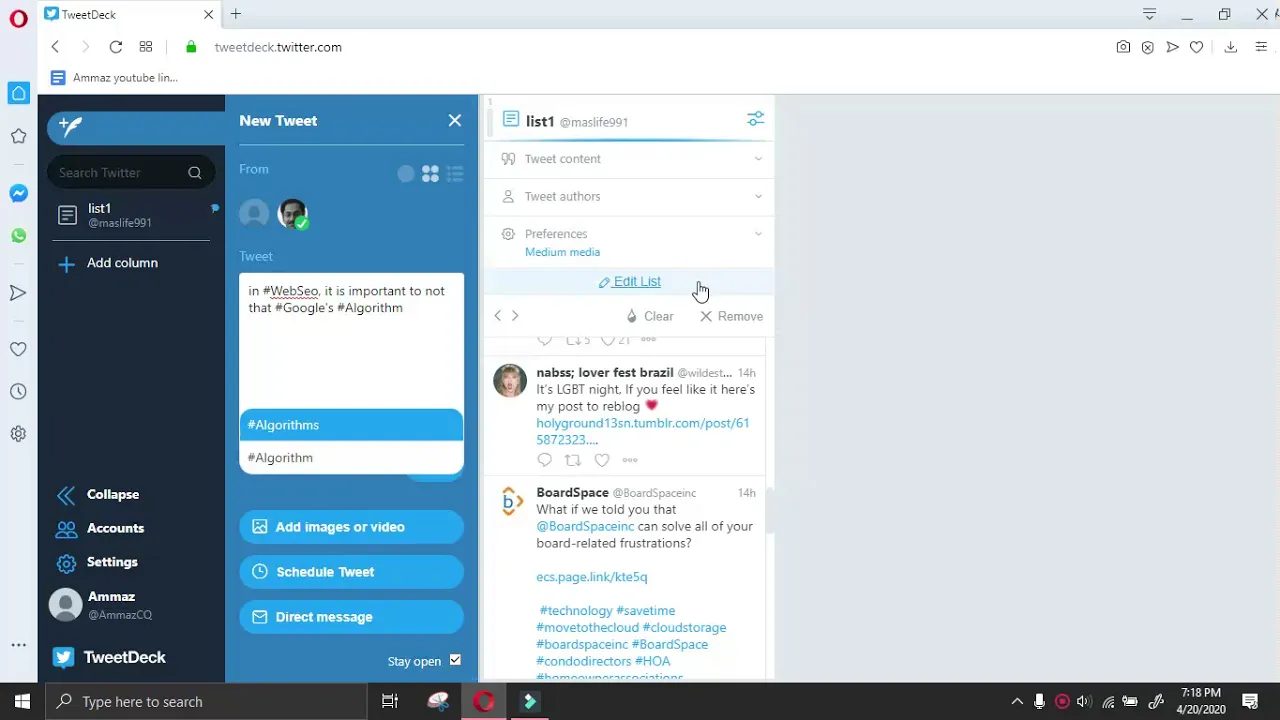Open the Ammaz @AmmazCQ profile
This screenshot has height=720, width=1280.
pos(103,605)
